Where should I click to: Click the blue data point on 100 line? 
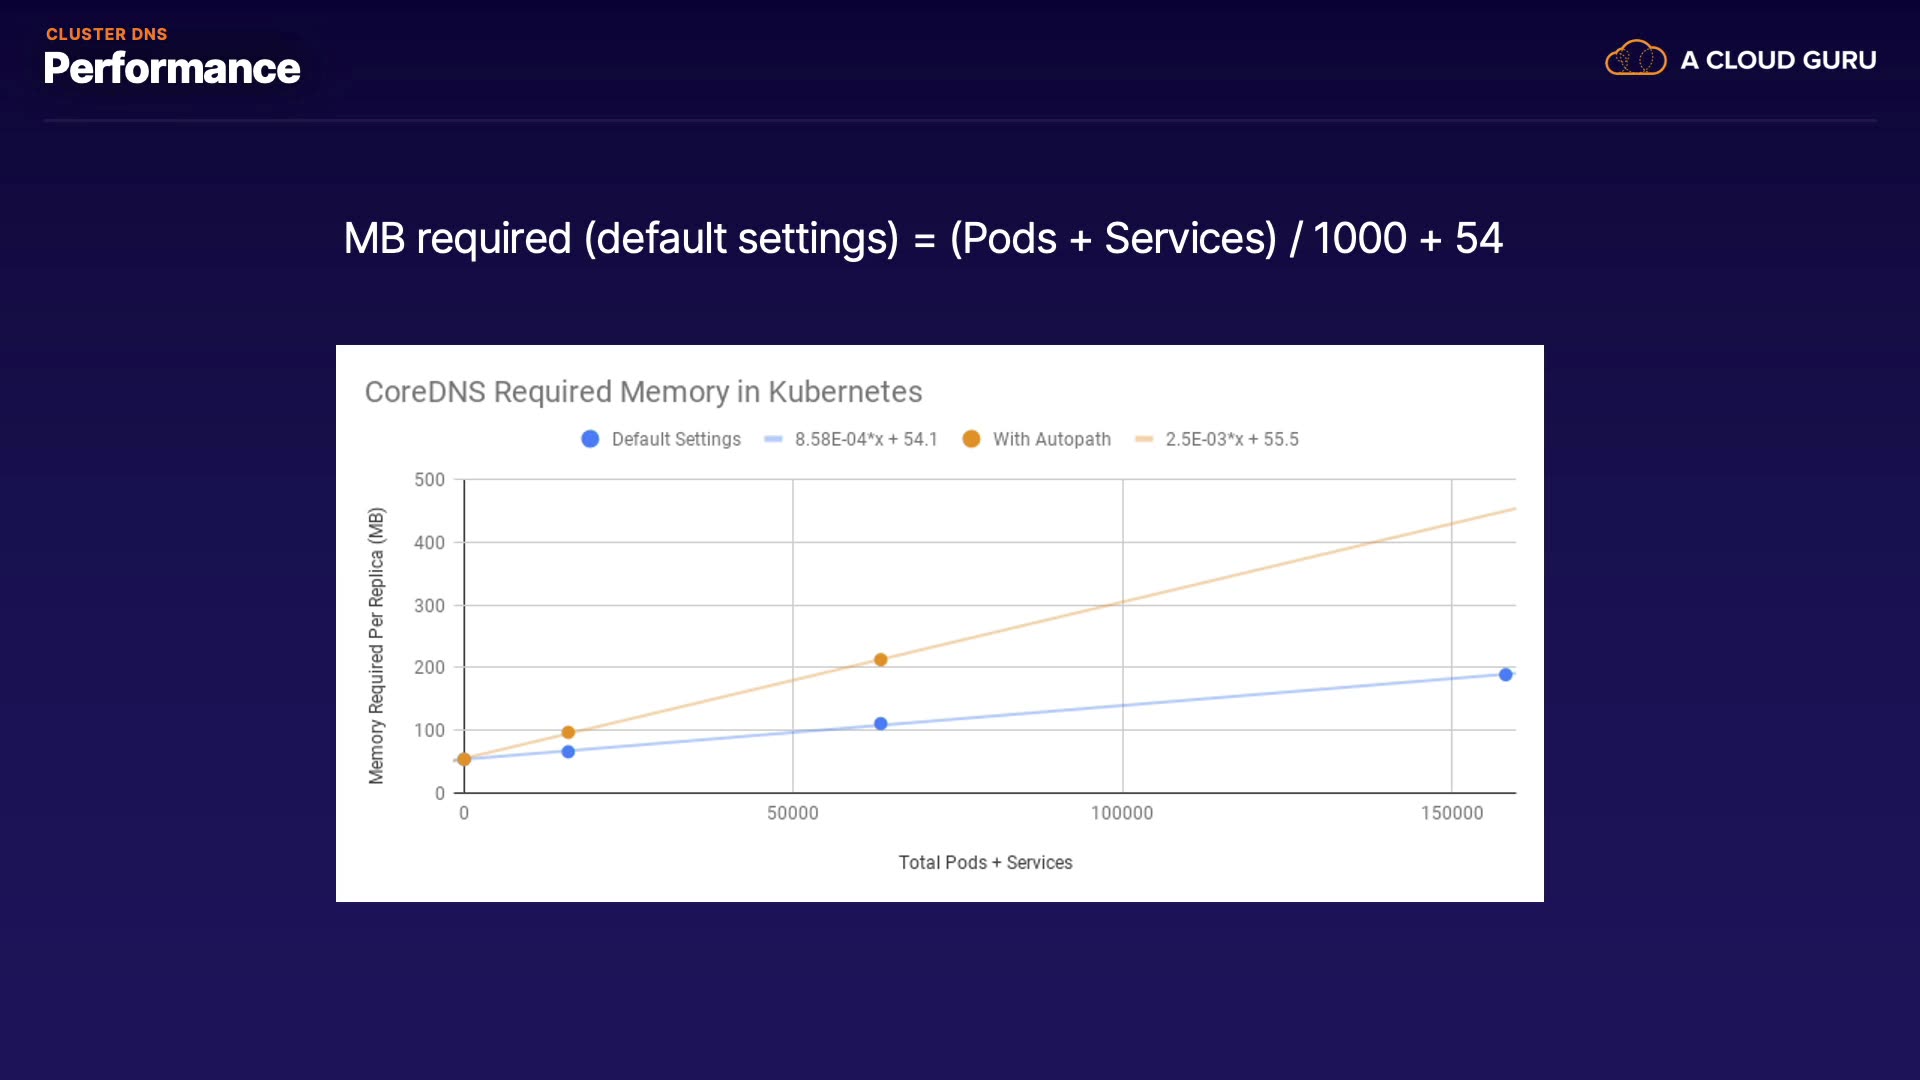pyautogui.click(x=880, y=724)
